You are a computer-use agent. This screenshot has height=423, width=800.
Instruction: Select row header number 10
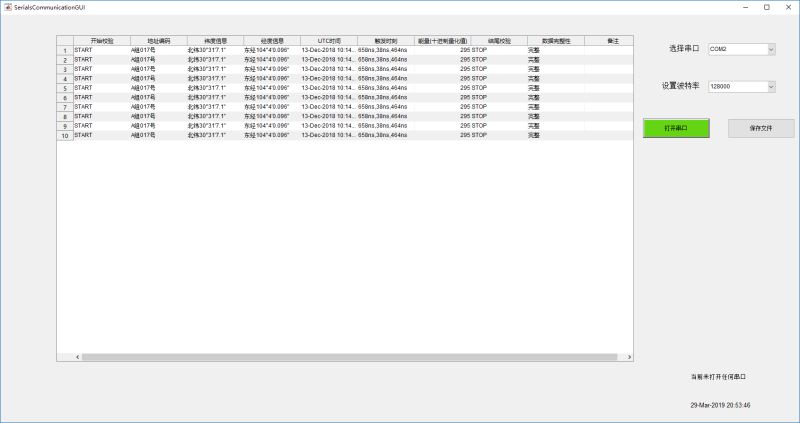pos(65,135)
